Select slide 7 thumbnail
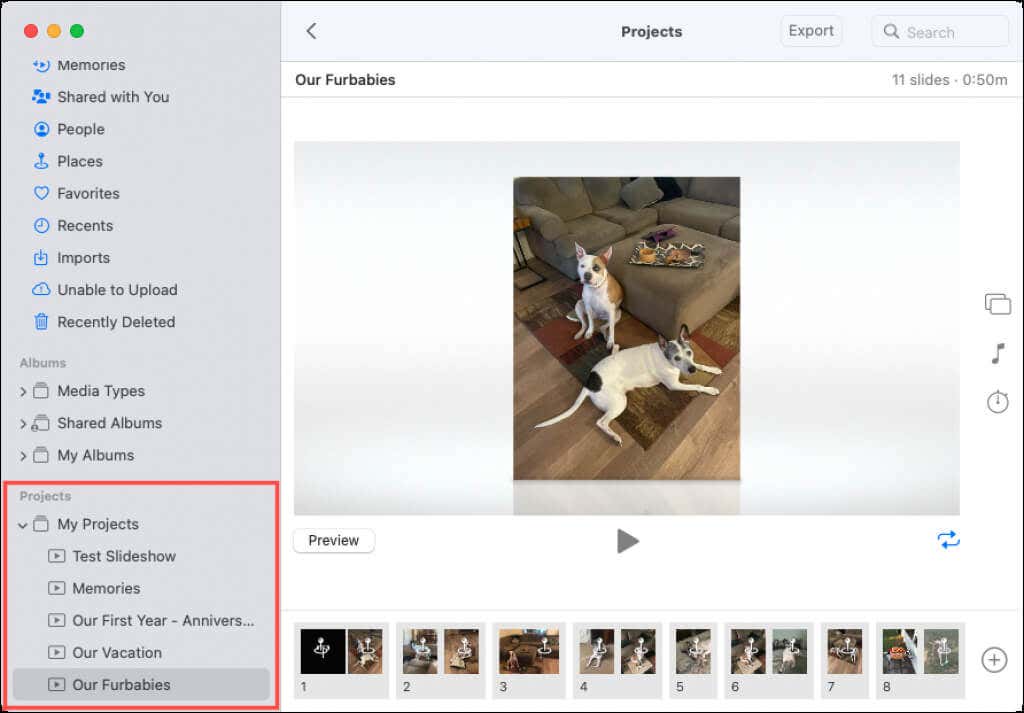This screenshot has width=1024, height=713. coord(844,659)
